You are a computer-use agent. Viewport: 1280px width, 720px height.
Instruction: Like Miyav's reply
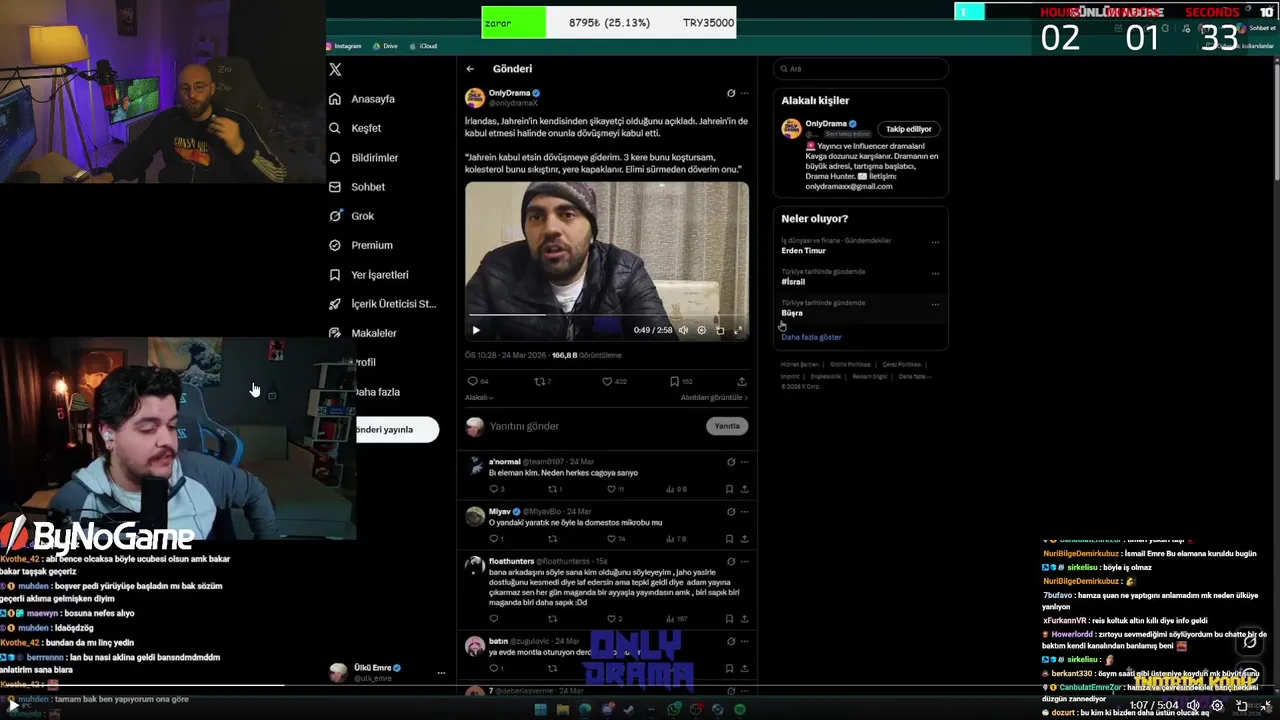616,539
